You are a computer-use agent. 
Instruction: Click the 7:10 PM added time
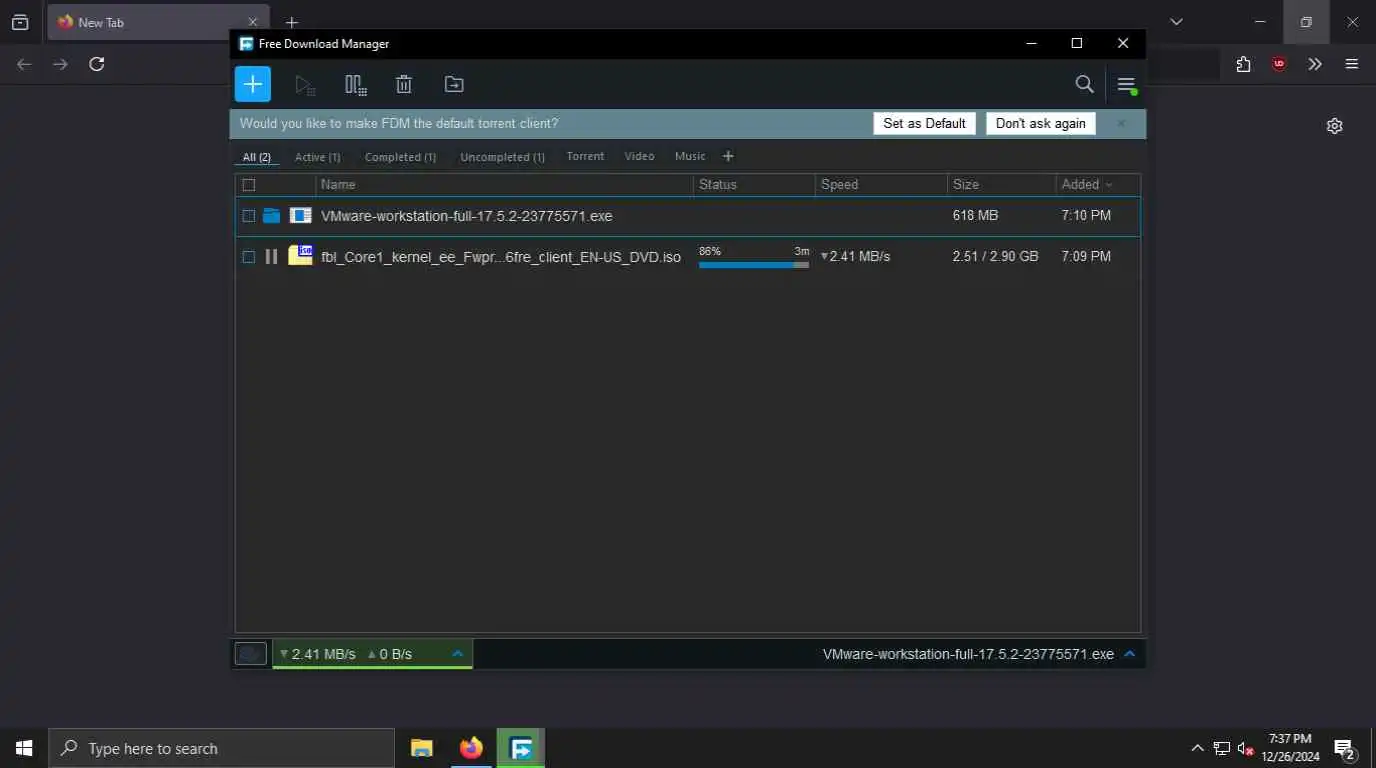(1086, 216)
